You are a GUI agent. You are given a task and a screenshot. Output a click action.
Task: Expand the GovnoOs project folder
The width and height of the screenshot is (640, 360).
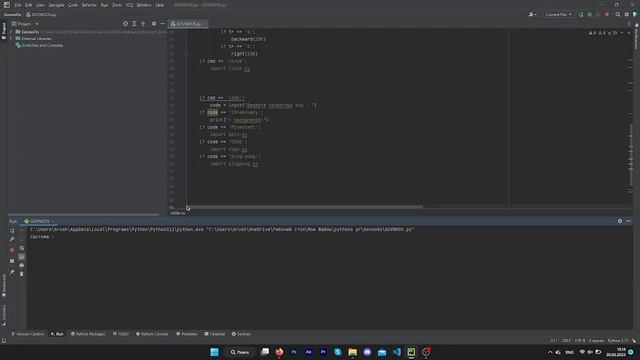pos(12,32)
